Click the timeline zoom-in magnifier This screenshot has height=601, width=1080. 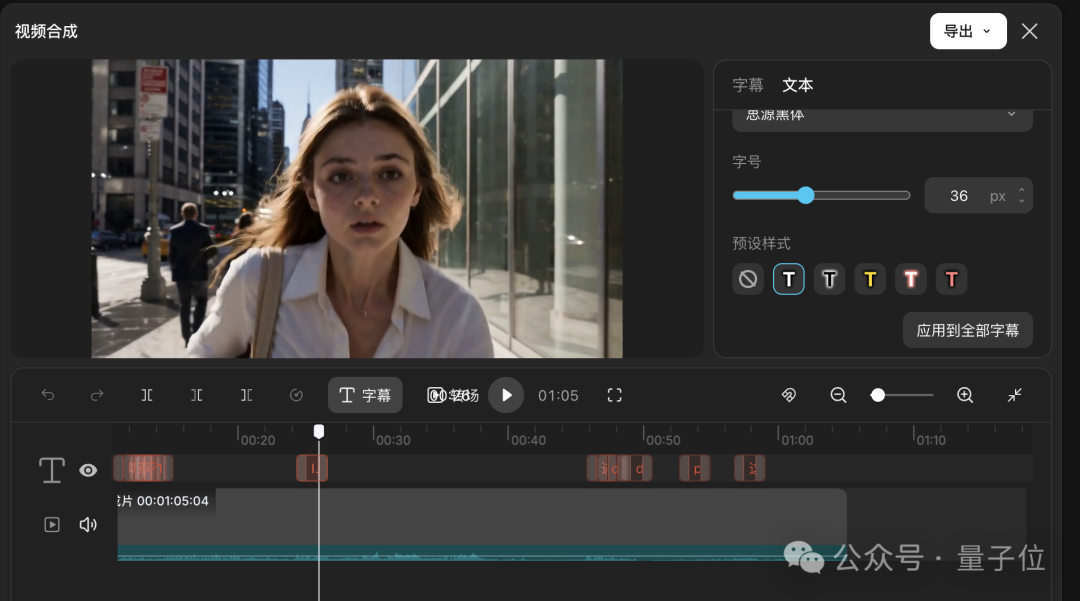pyautogui.click(x=965, y=395)
